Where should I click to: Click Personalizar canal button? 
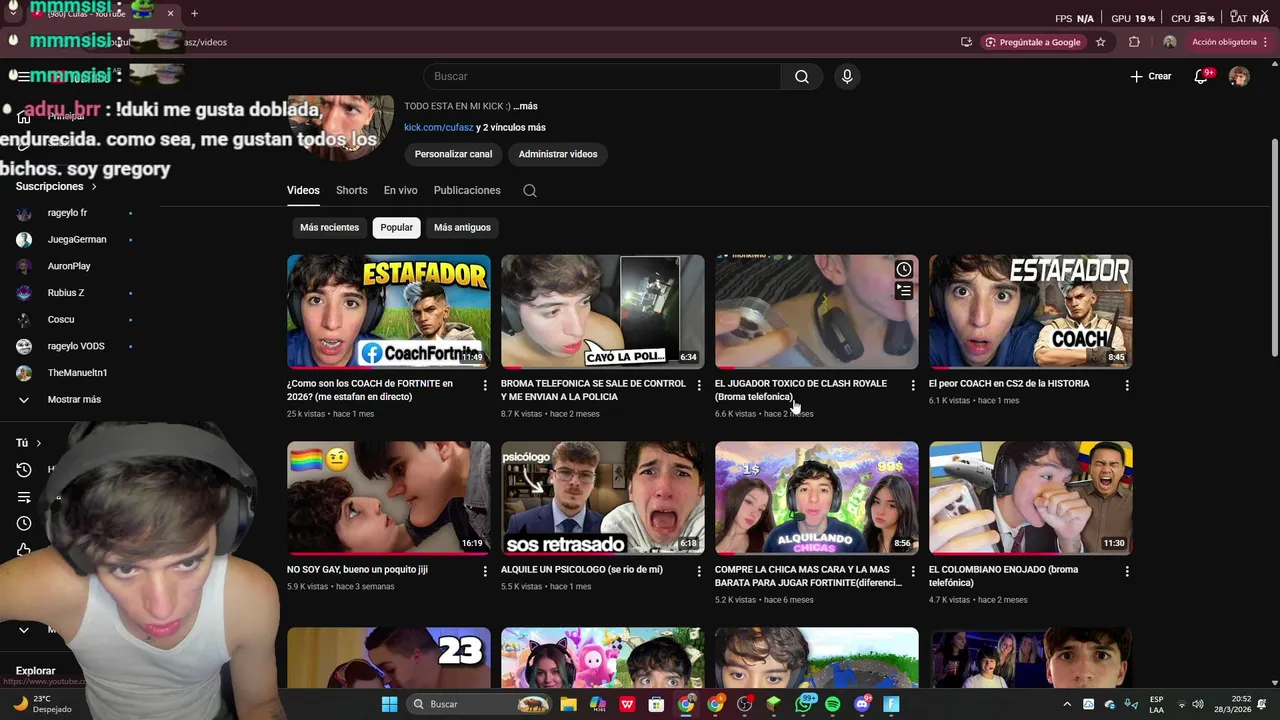(x=453, y=154)
